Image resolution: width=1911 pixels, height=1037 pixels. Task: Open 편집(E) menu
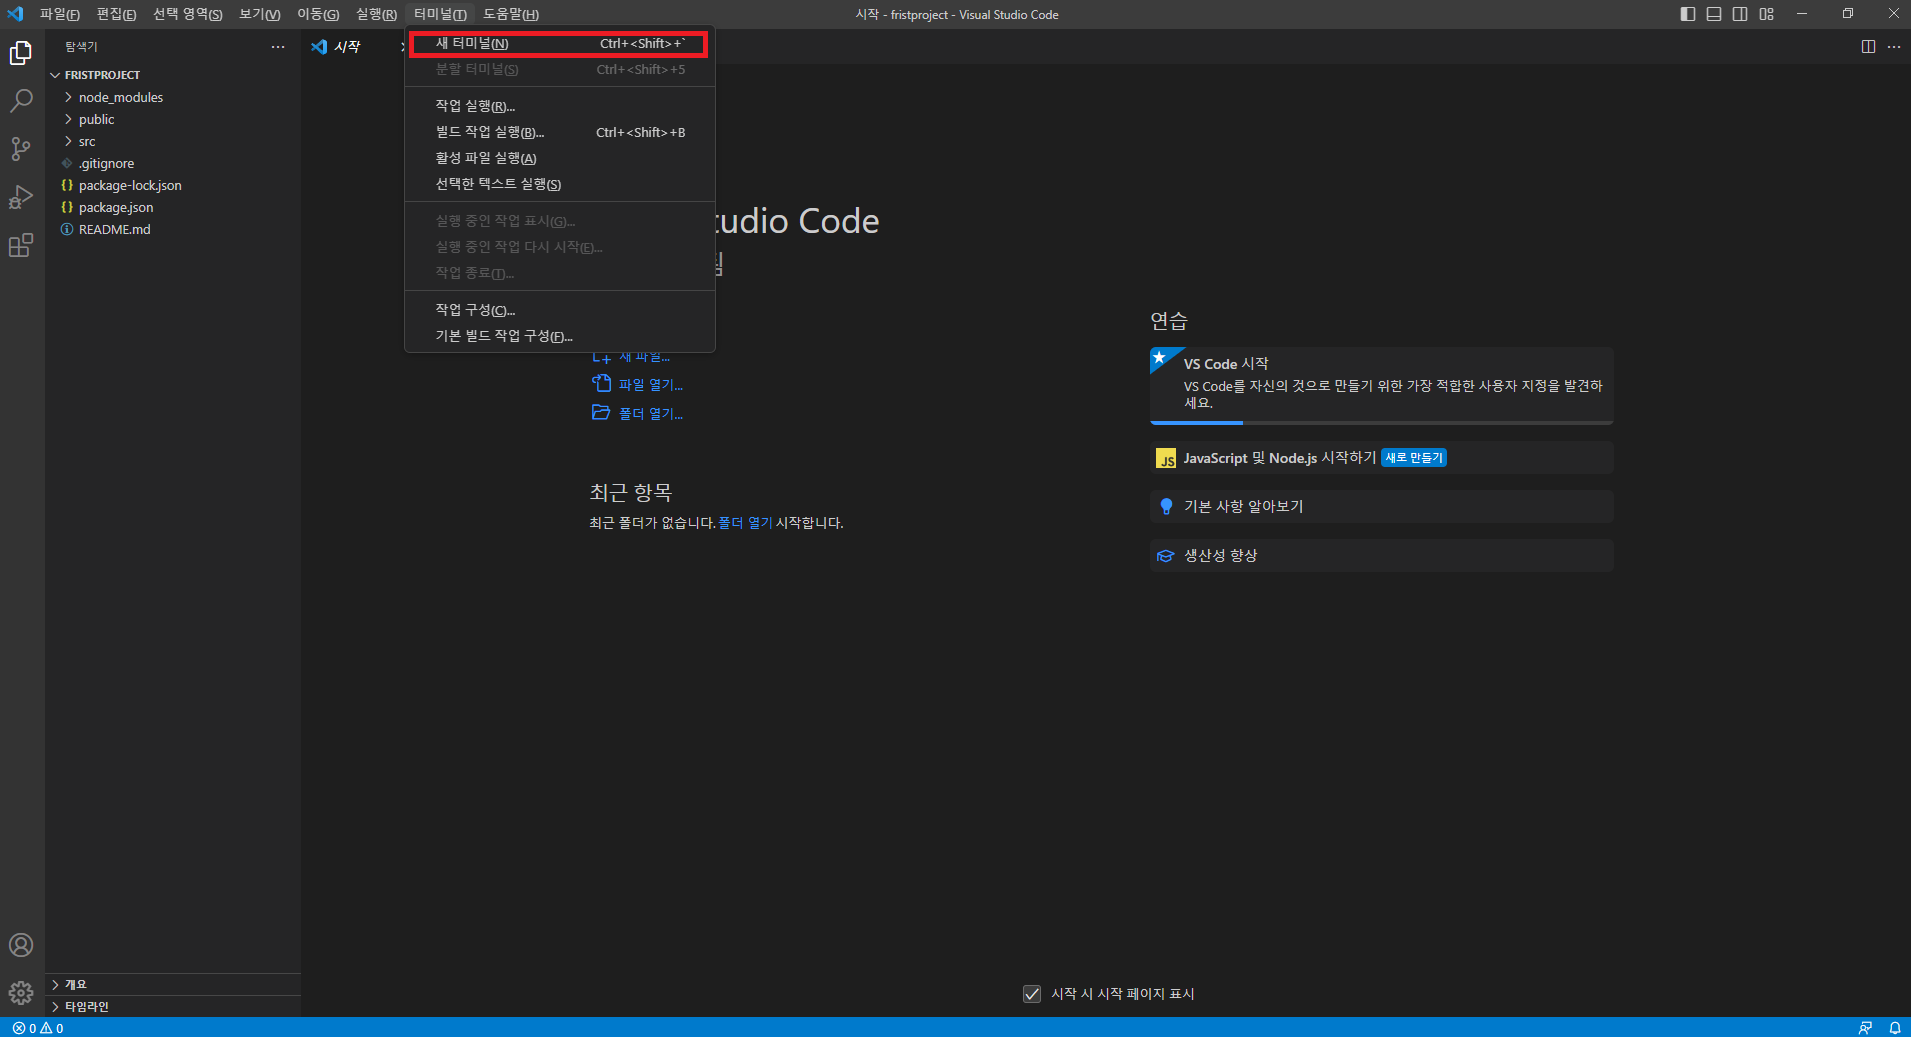pos(116,14)
